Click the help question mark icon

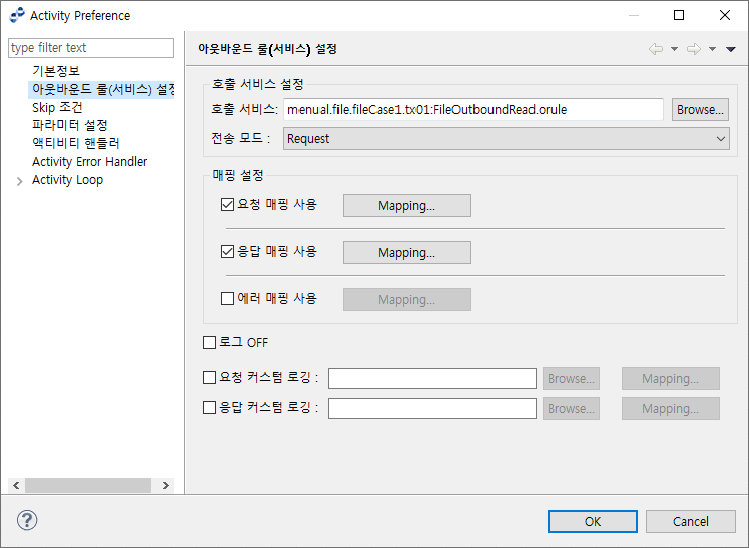[27, 521]
